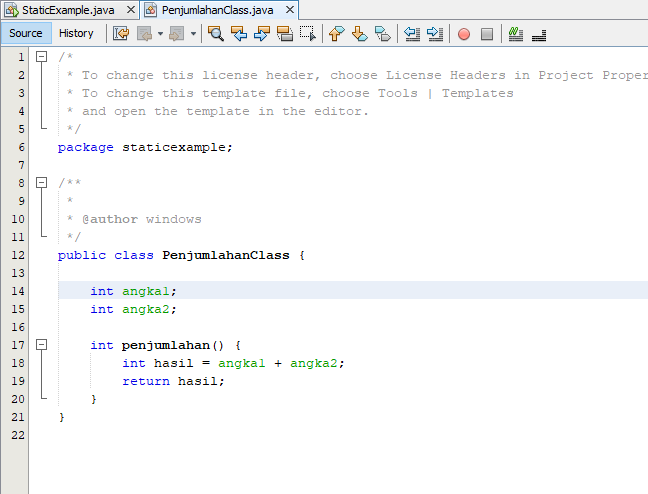Toggle Rectangular Selection icon

pyautogui.click(x=308, y=33)
